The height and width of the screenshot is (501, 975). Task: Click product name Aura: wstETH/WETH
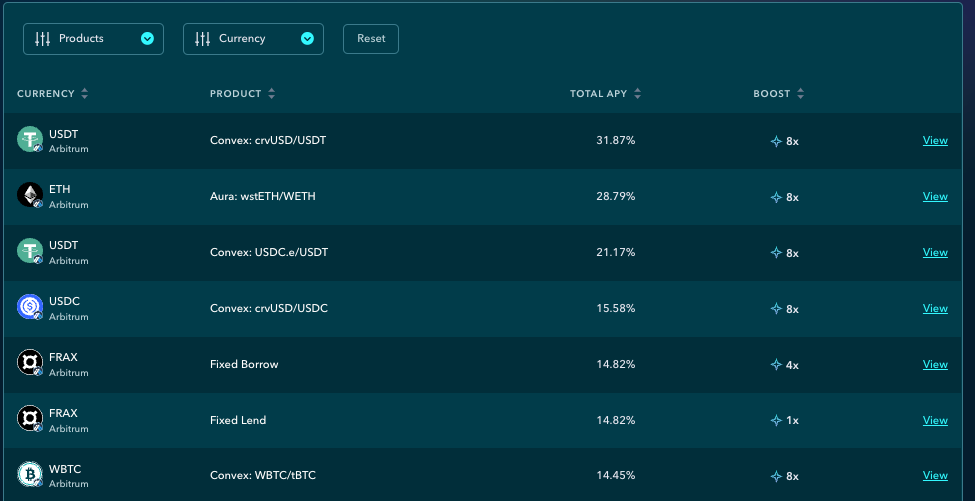coord(262,196)
